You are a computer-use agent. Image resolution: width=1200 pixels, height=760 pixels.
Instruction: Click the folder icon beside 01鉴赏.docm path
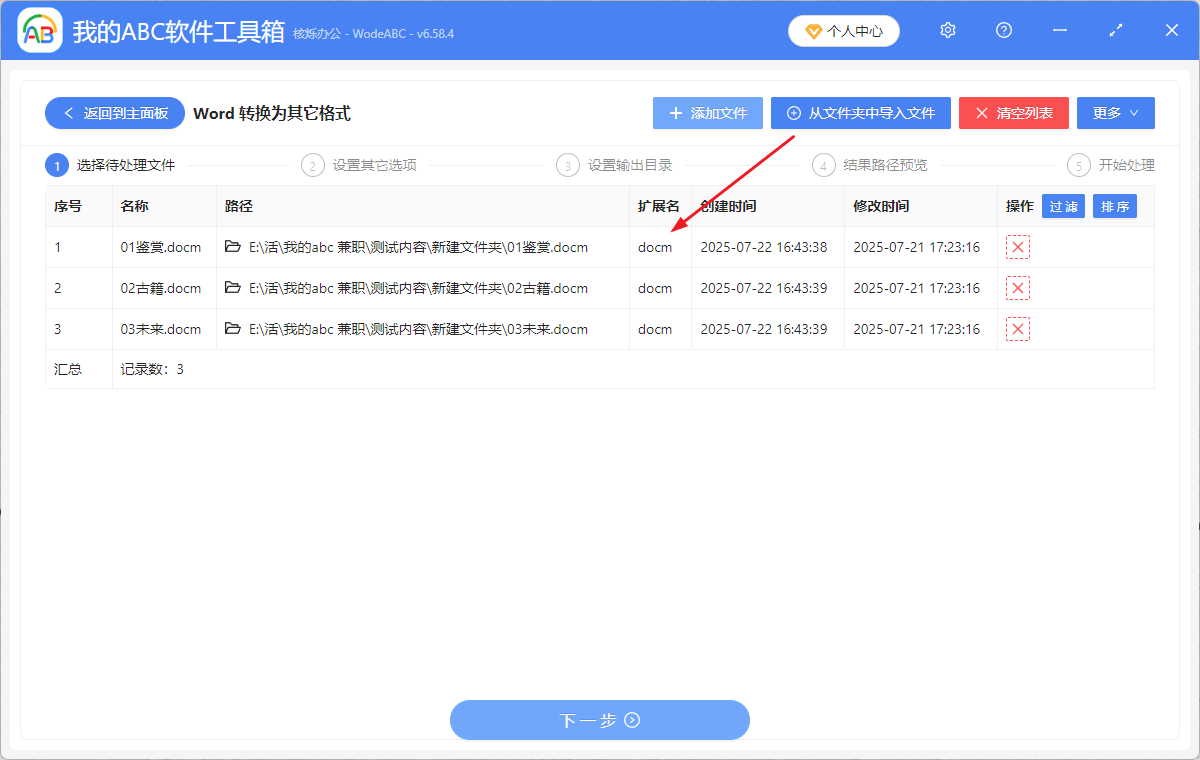(x=230, y=247)
